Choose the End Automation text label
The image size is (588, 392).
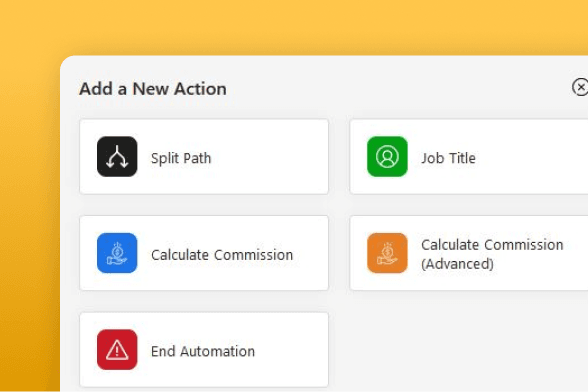click(x=203, y=351)
